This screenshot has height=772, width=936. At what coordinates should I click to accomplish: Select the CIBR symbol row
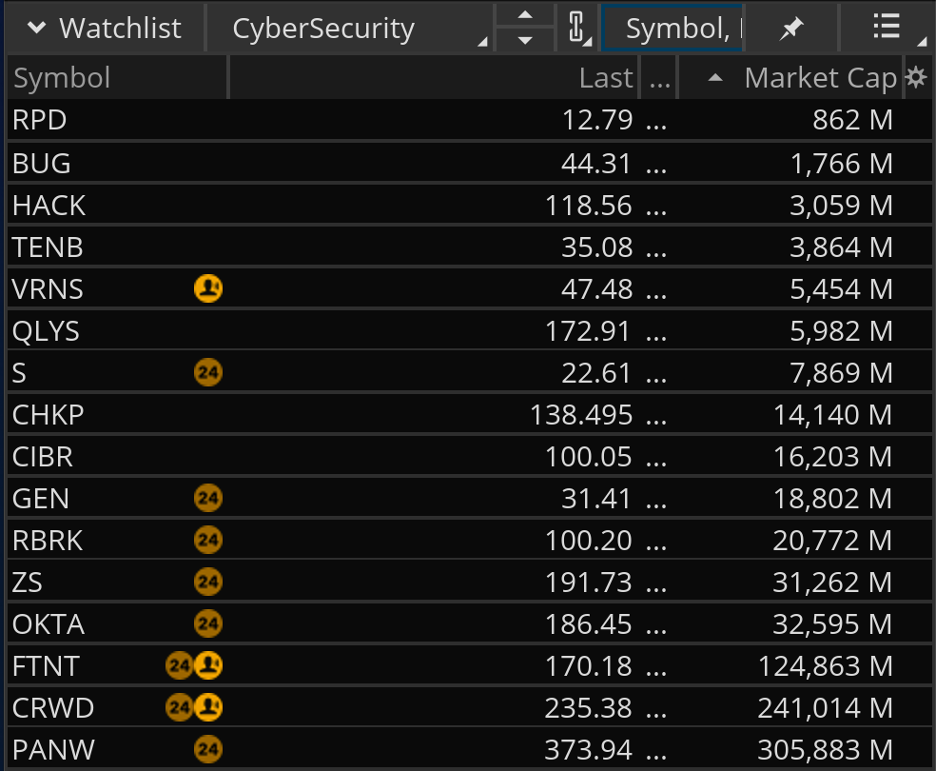[x=469, y=457]
